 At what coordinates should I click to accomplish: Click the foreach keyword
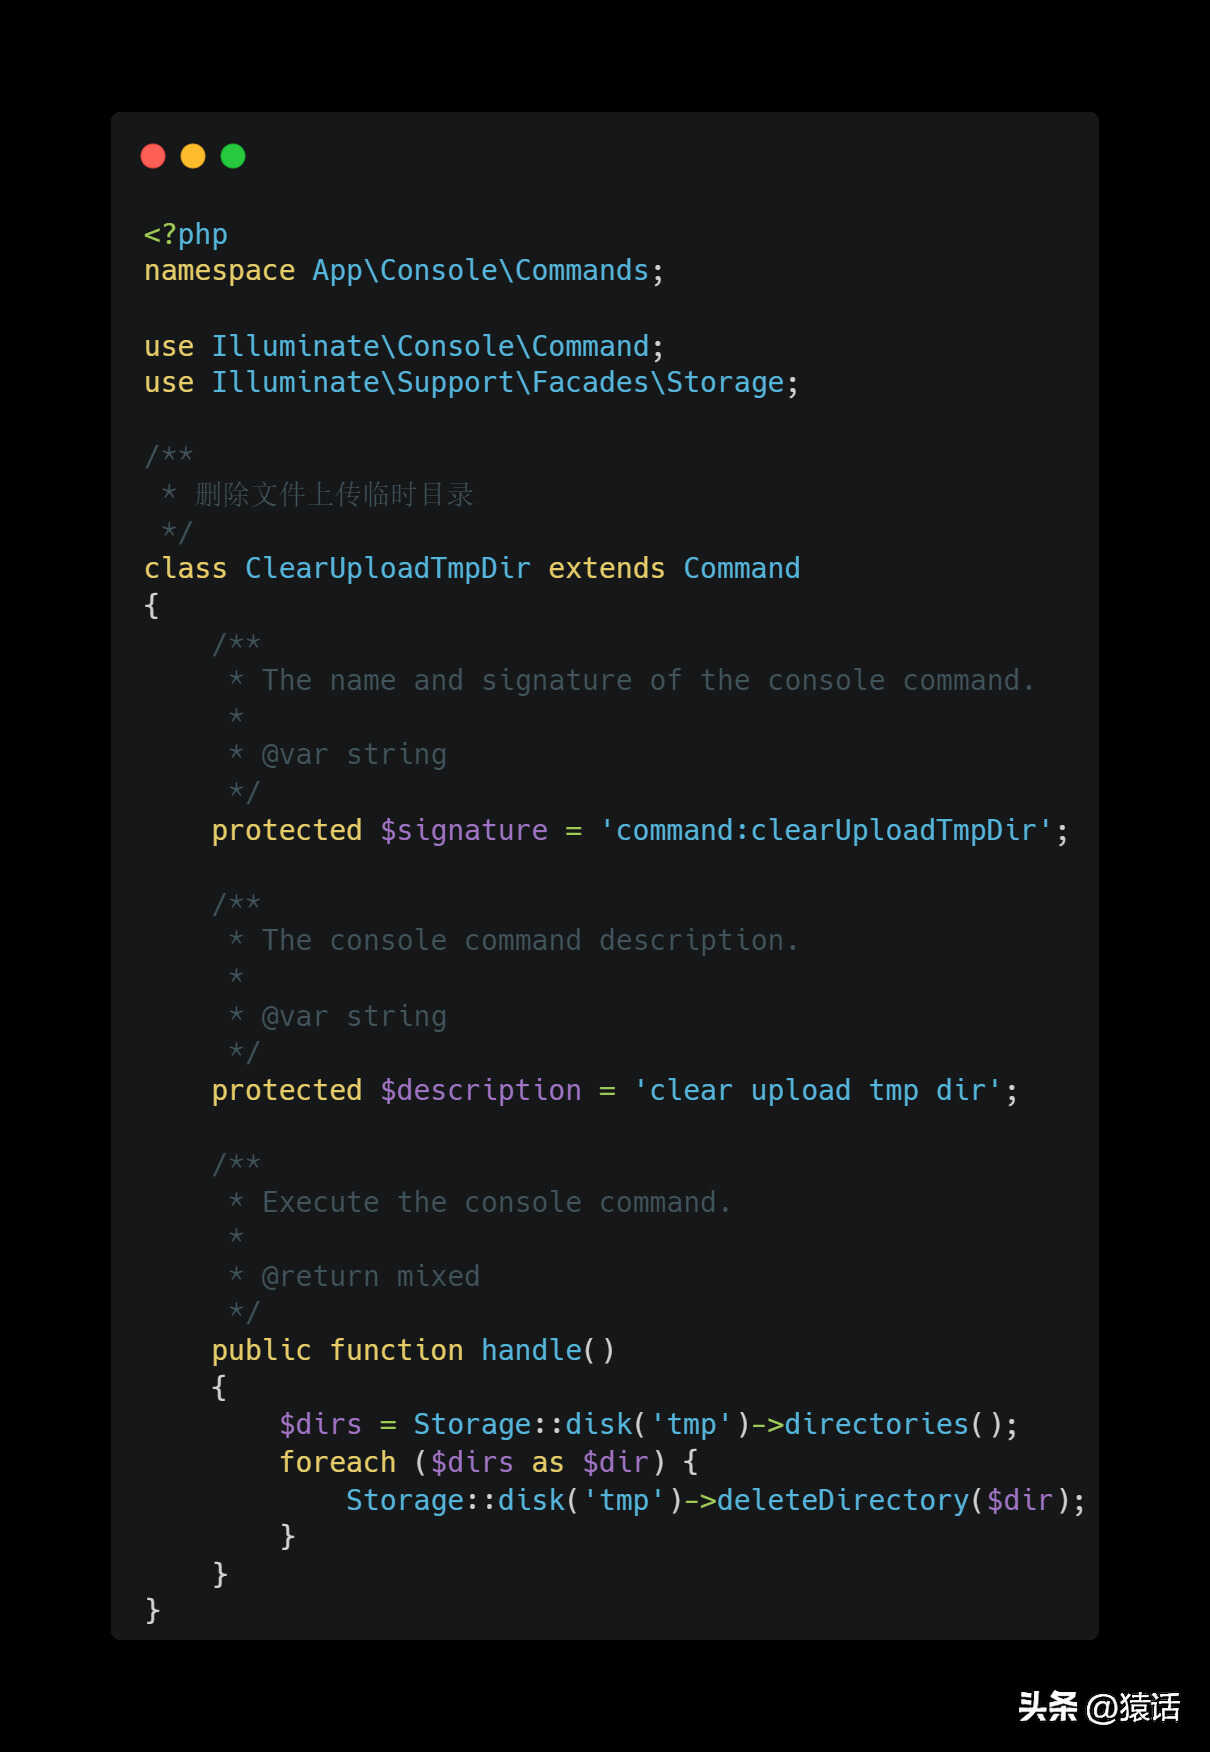[338, 1463]
